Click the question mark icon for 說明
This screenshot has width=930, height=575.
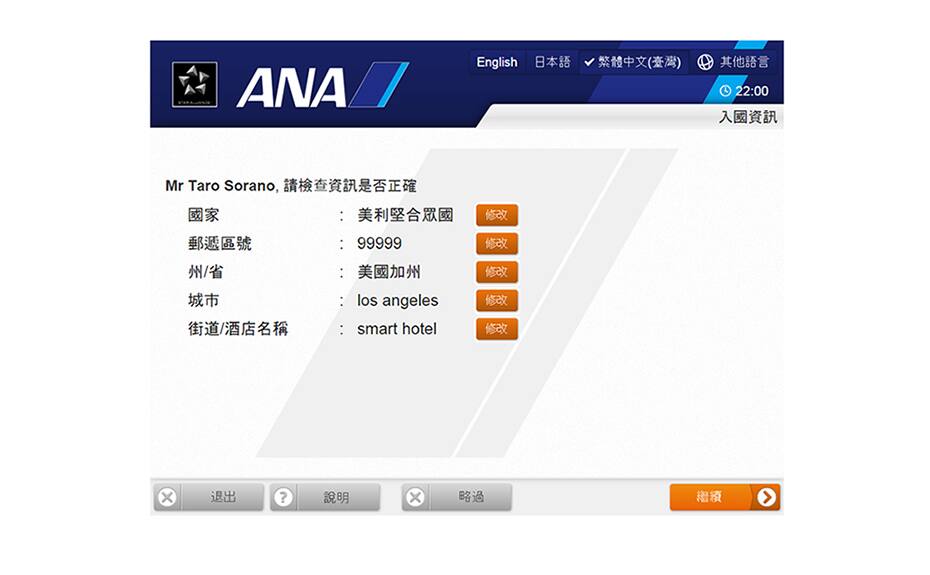[x=284, y=497]
